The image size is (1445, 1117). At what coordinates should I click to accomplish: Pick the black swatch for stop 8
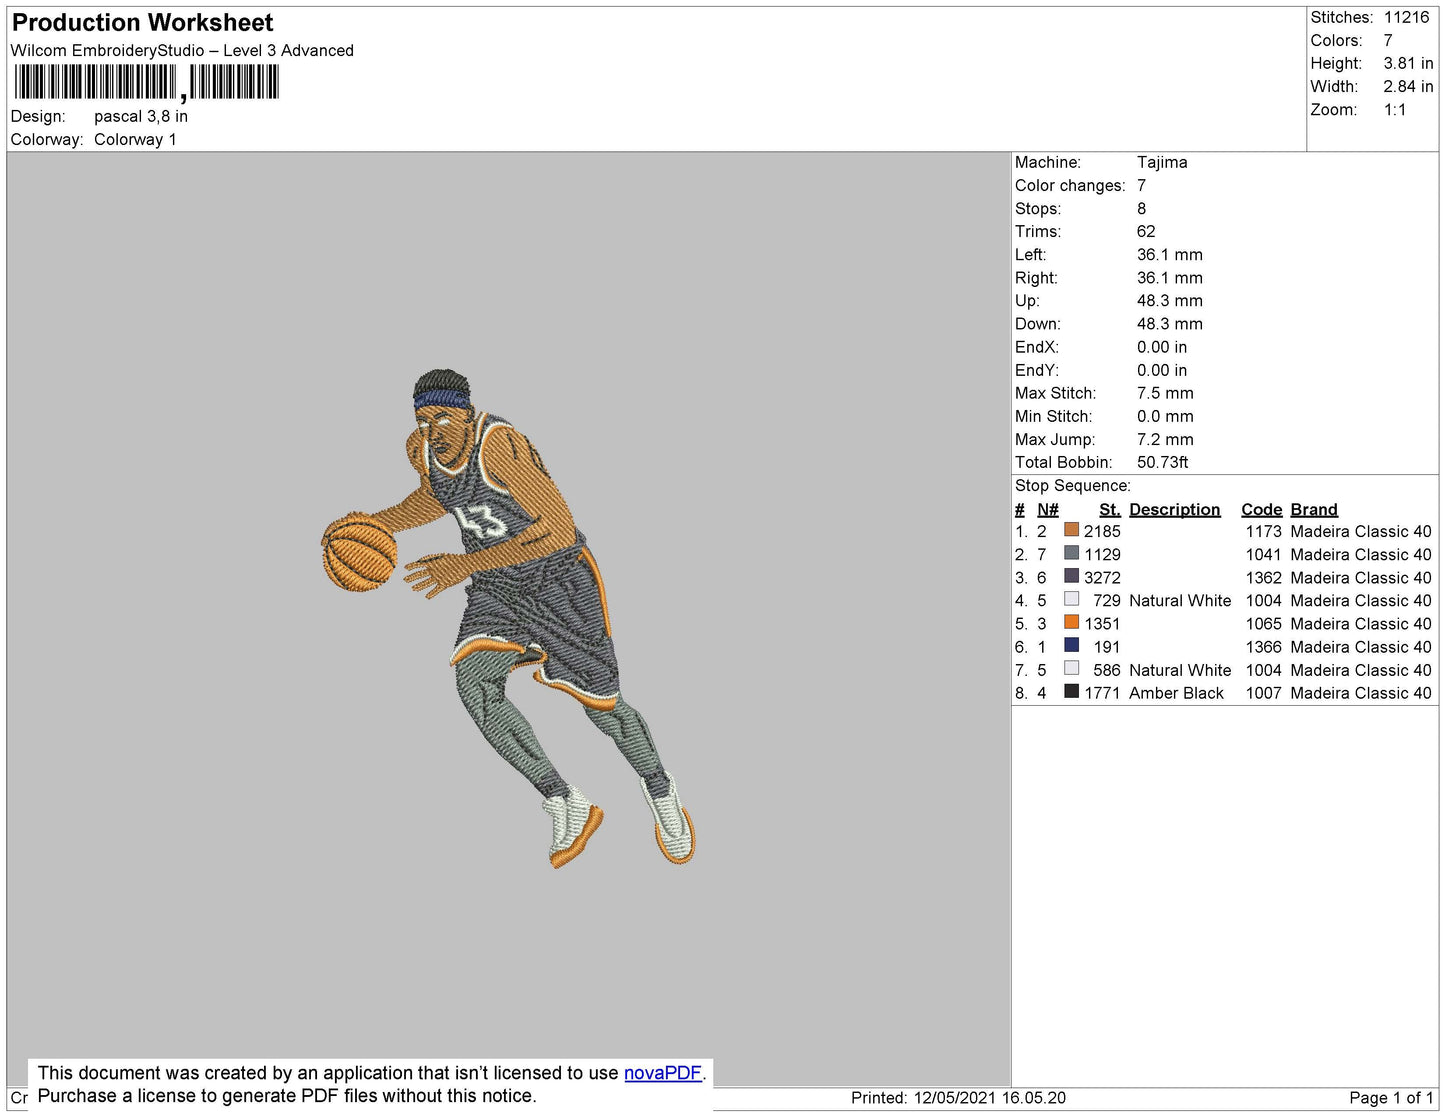pos(1071,691)
